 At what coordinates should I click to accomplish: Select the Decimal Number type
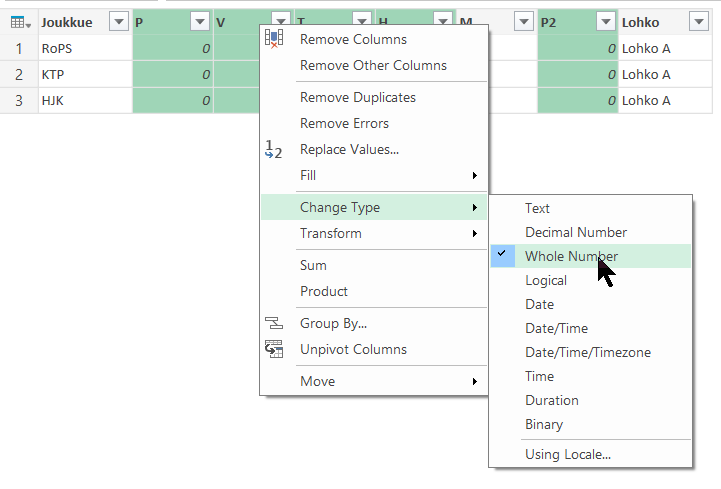coord(575,232)
